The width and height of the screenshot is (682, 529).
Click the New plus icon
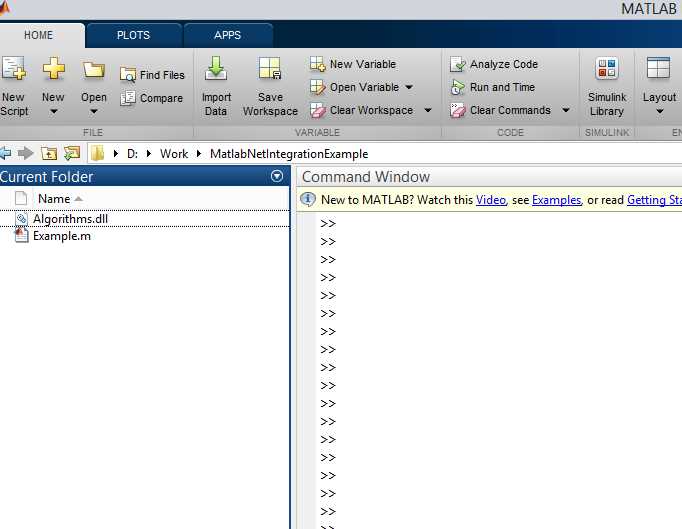[x=53, y=69]
